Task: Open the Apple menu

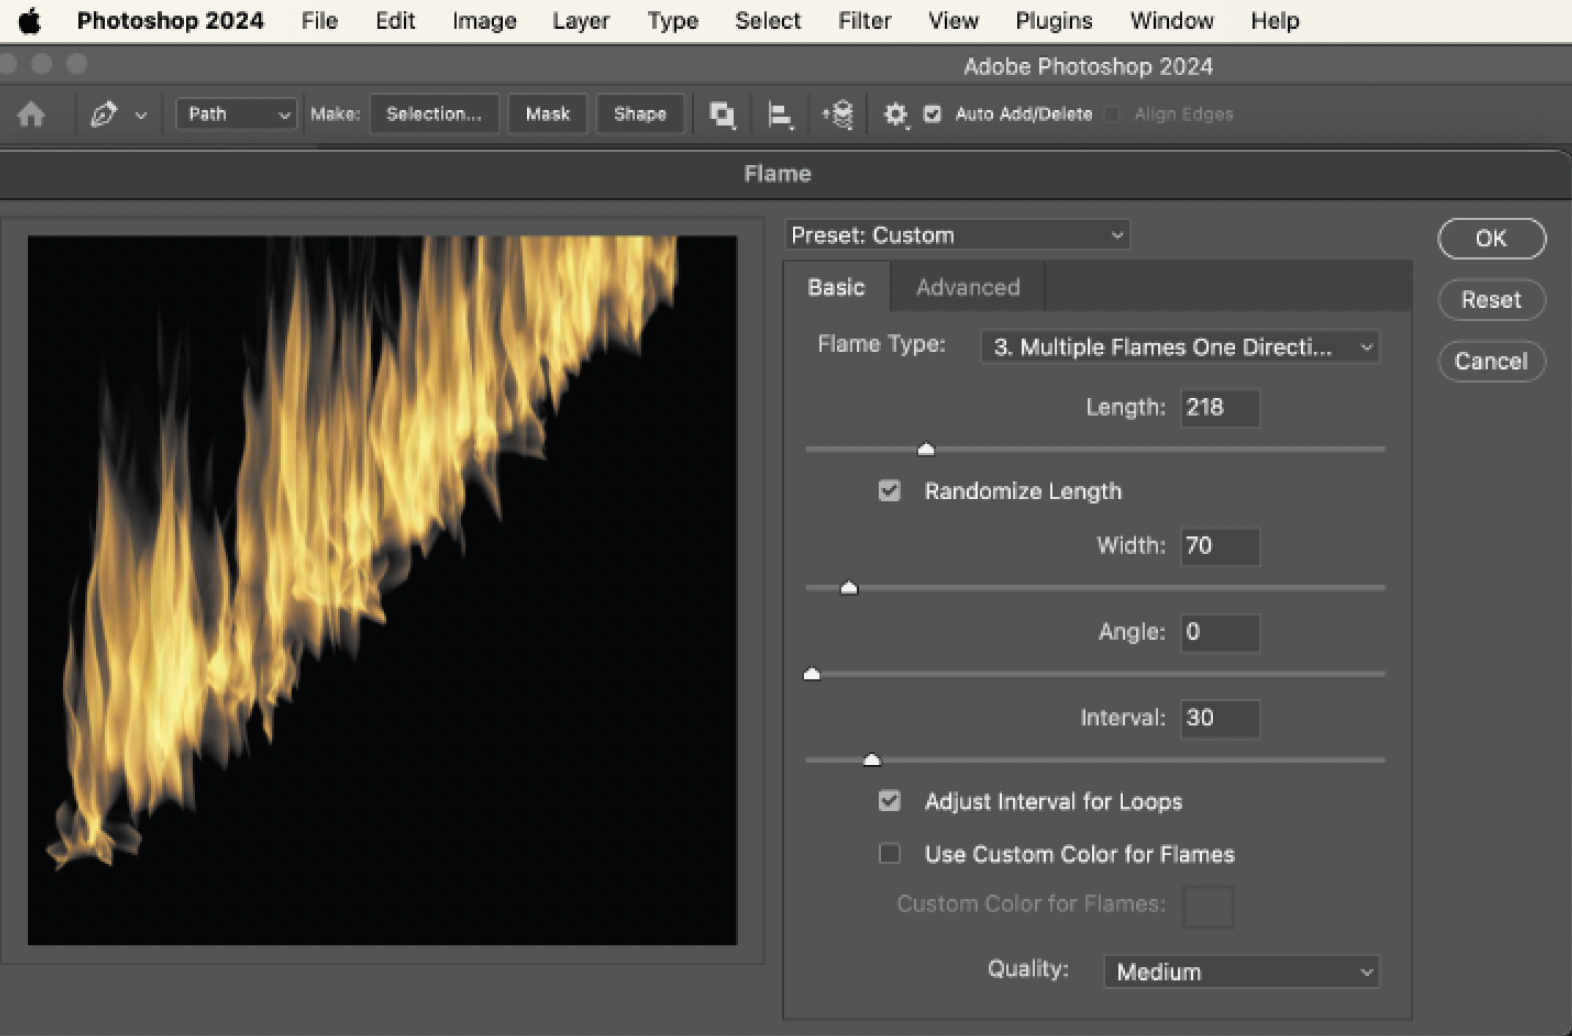Action: coord(29,20)
